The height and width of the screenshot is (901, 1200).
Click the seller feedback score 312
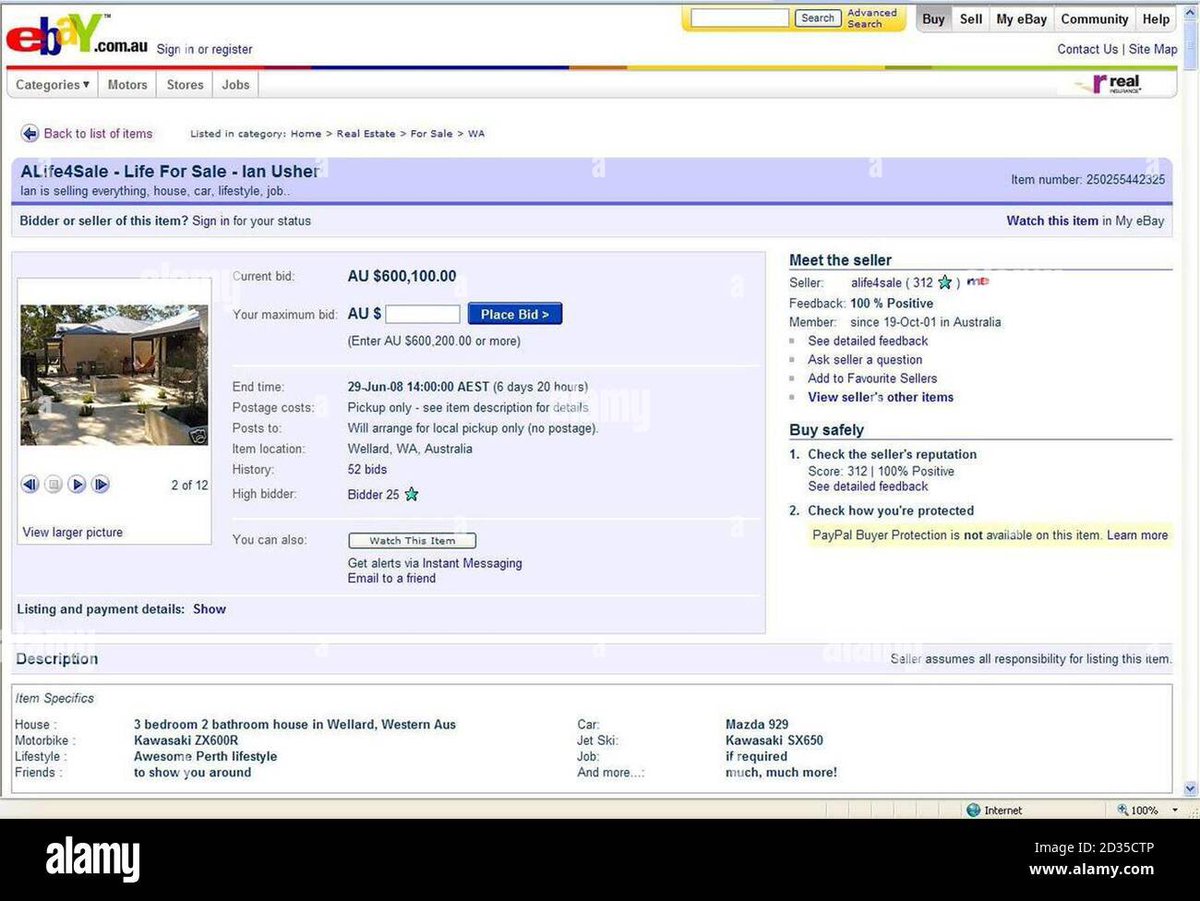[923, 283]
